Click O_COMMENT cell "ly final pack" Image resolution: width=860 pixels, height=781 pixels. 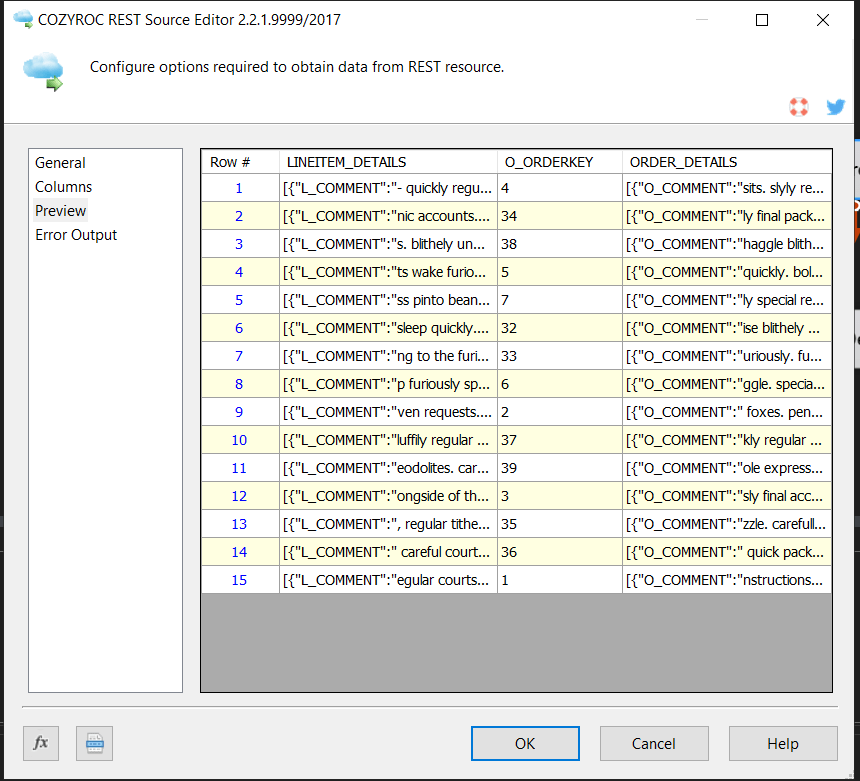click(x=727, y=216)
